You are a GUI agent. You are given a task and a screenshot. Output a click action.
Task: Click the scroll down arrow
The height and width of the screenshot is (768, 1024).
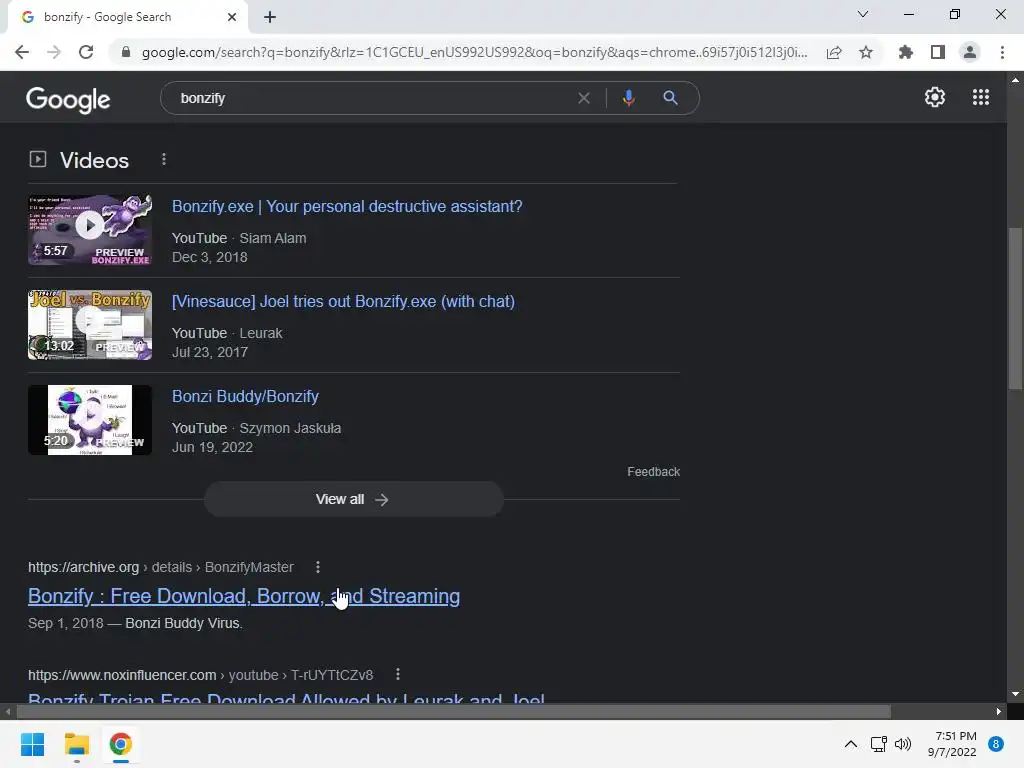[1015, 694]
